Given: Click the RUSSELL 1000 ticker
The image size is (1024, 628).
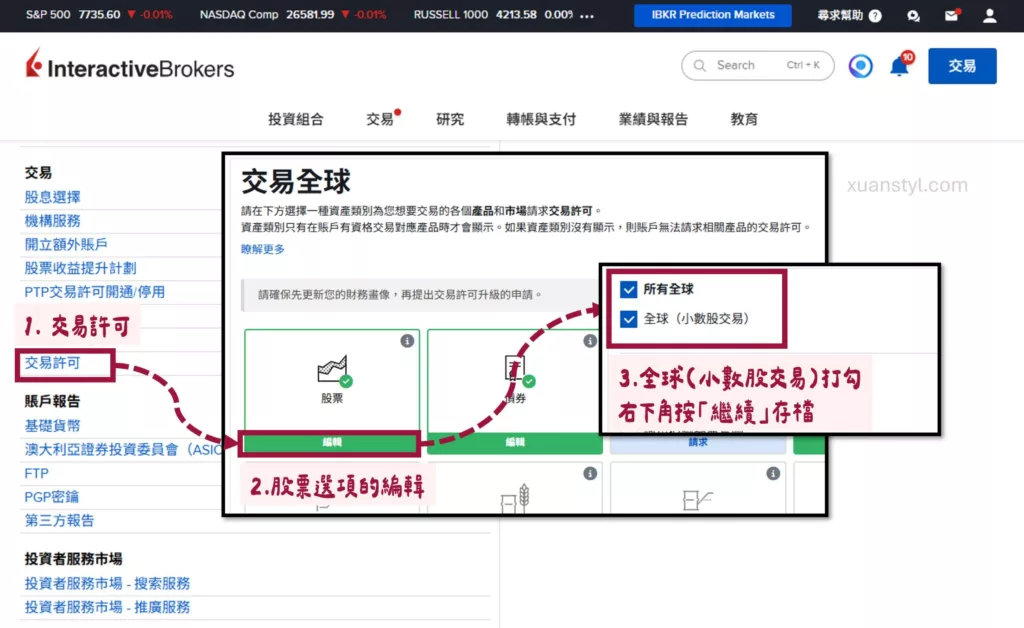Looking at the screenshot, I should pyautogui.click(x=493, y=14).
